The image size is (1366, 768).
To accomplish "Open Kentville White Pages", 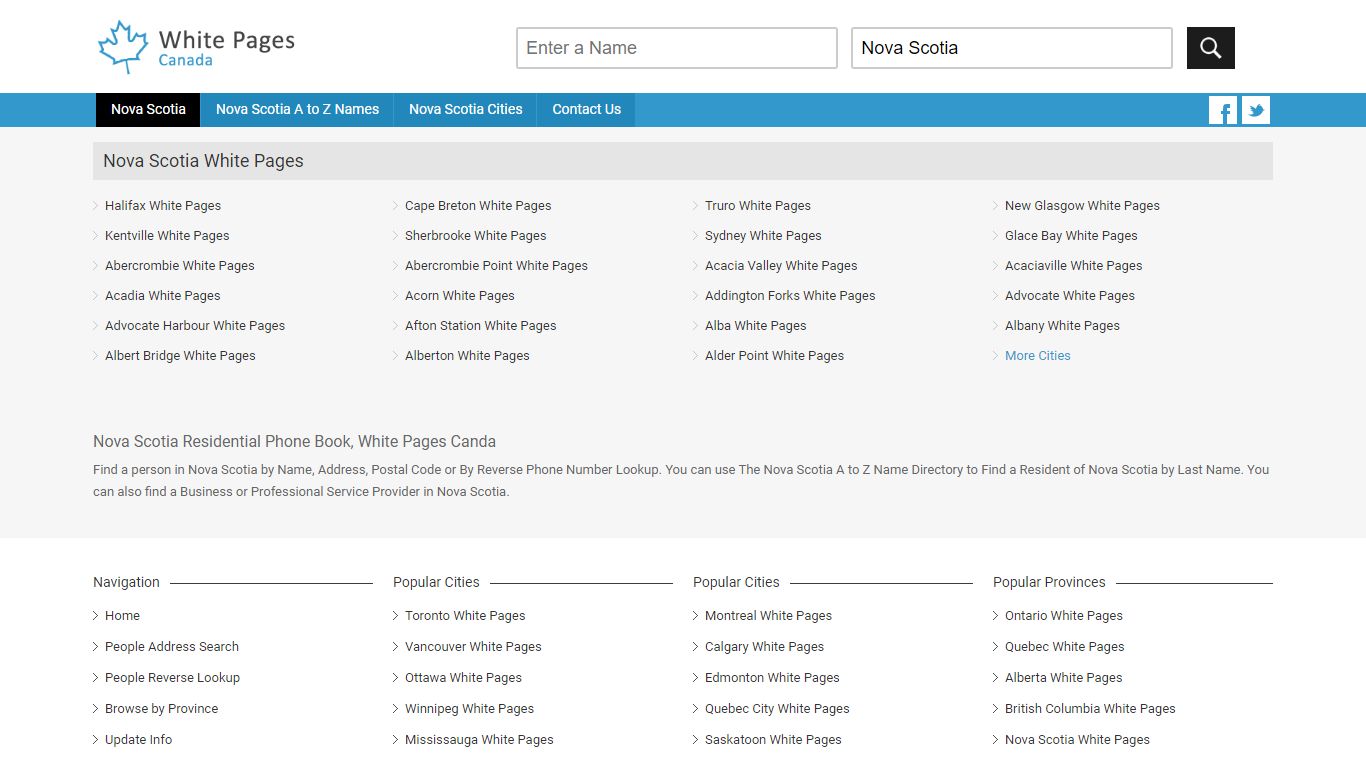I will pos(167,236).
